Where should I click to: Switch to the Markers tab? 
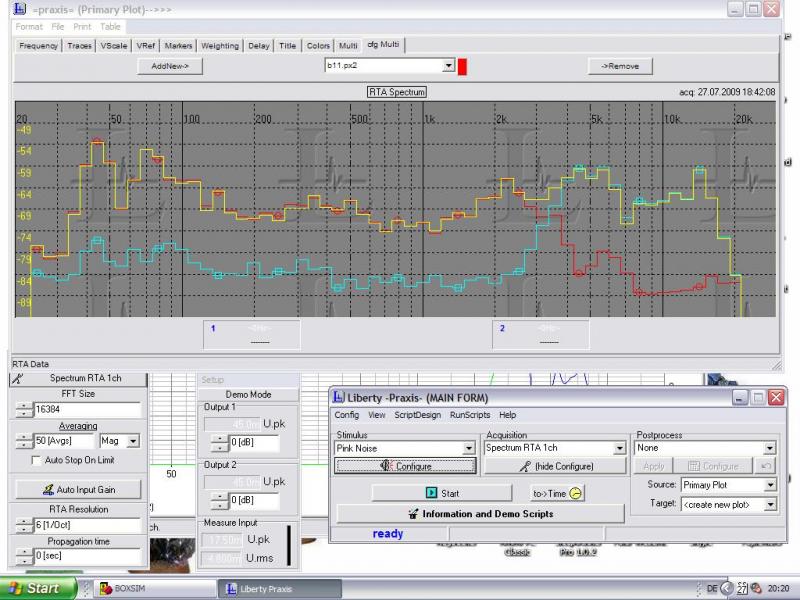pyautogui.click(x=178, y=46)
